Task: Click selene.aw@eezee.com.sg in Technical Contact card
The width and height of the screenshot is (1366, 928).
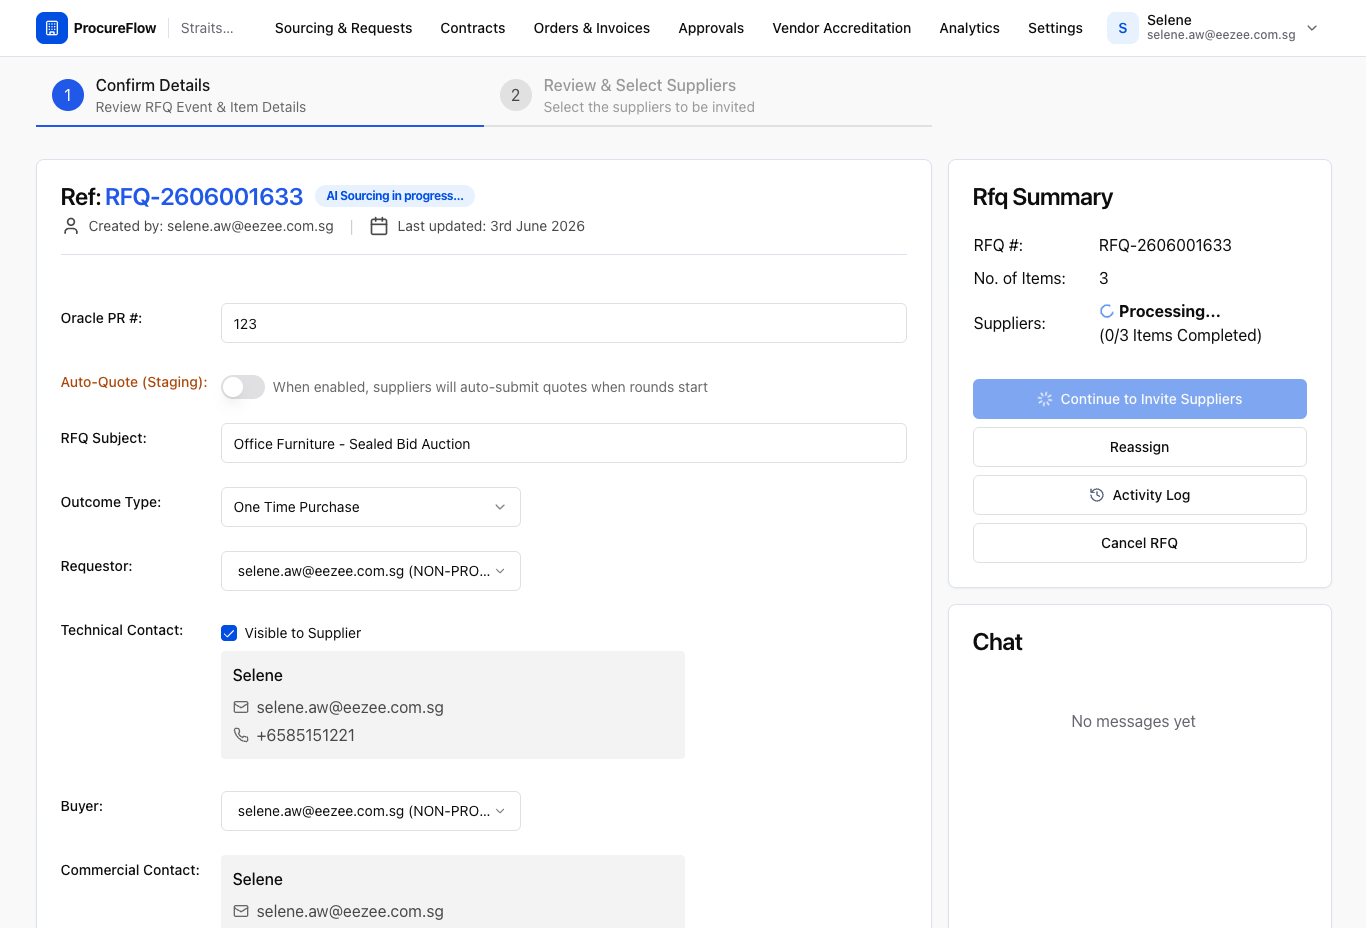Action: 350,707
